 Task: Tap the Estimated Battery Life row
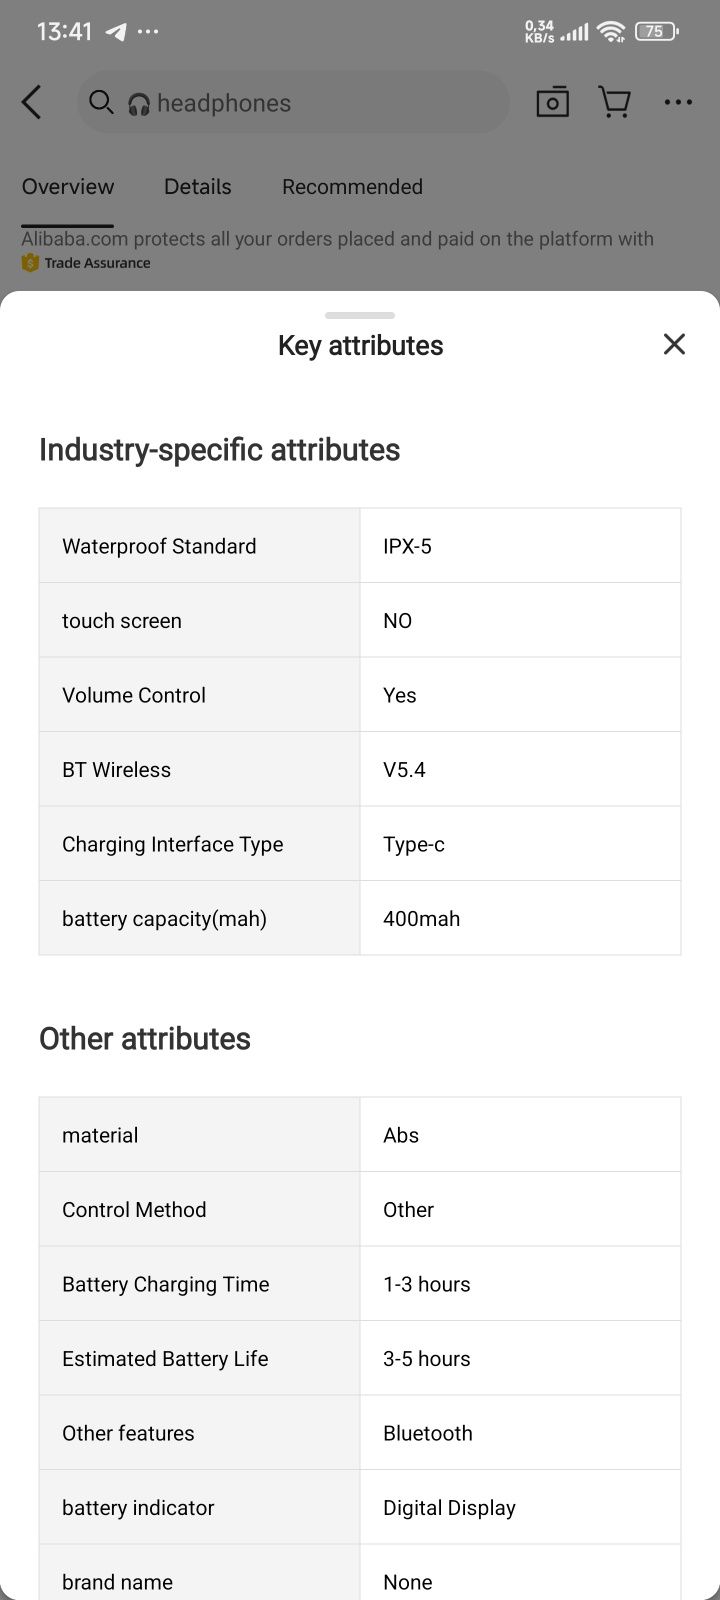pyautogui.click(x=360, y=1358)
